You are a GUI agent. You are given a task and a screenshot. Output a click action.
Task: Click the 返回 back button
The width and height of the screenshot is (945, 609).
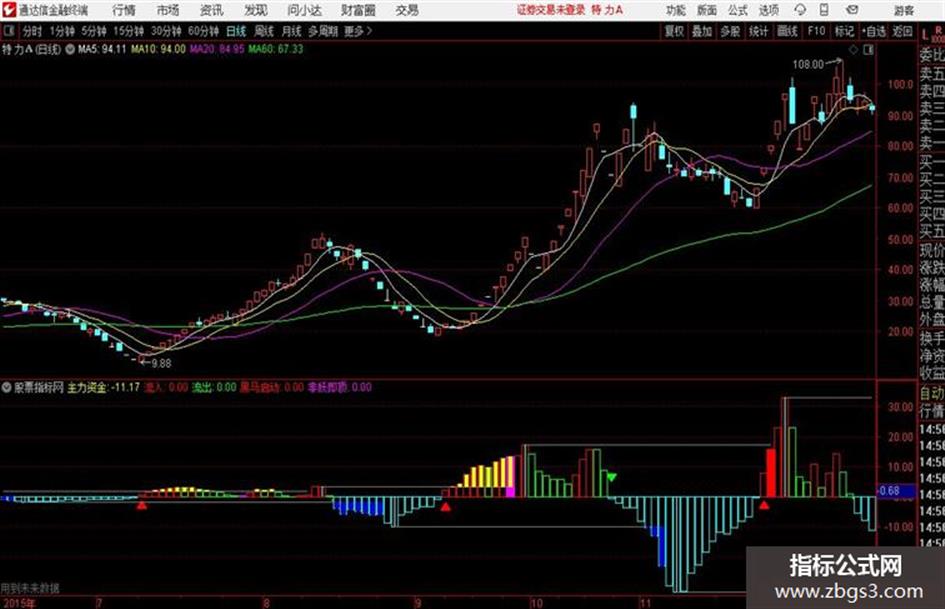(902, 31)
